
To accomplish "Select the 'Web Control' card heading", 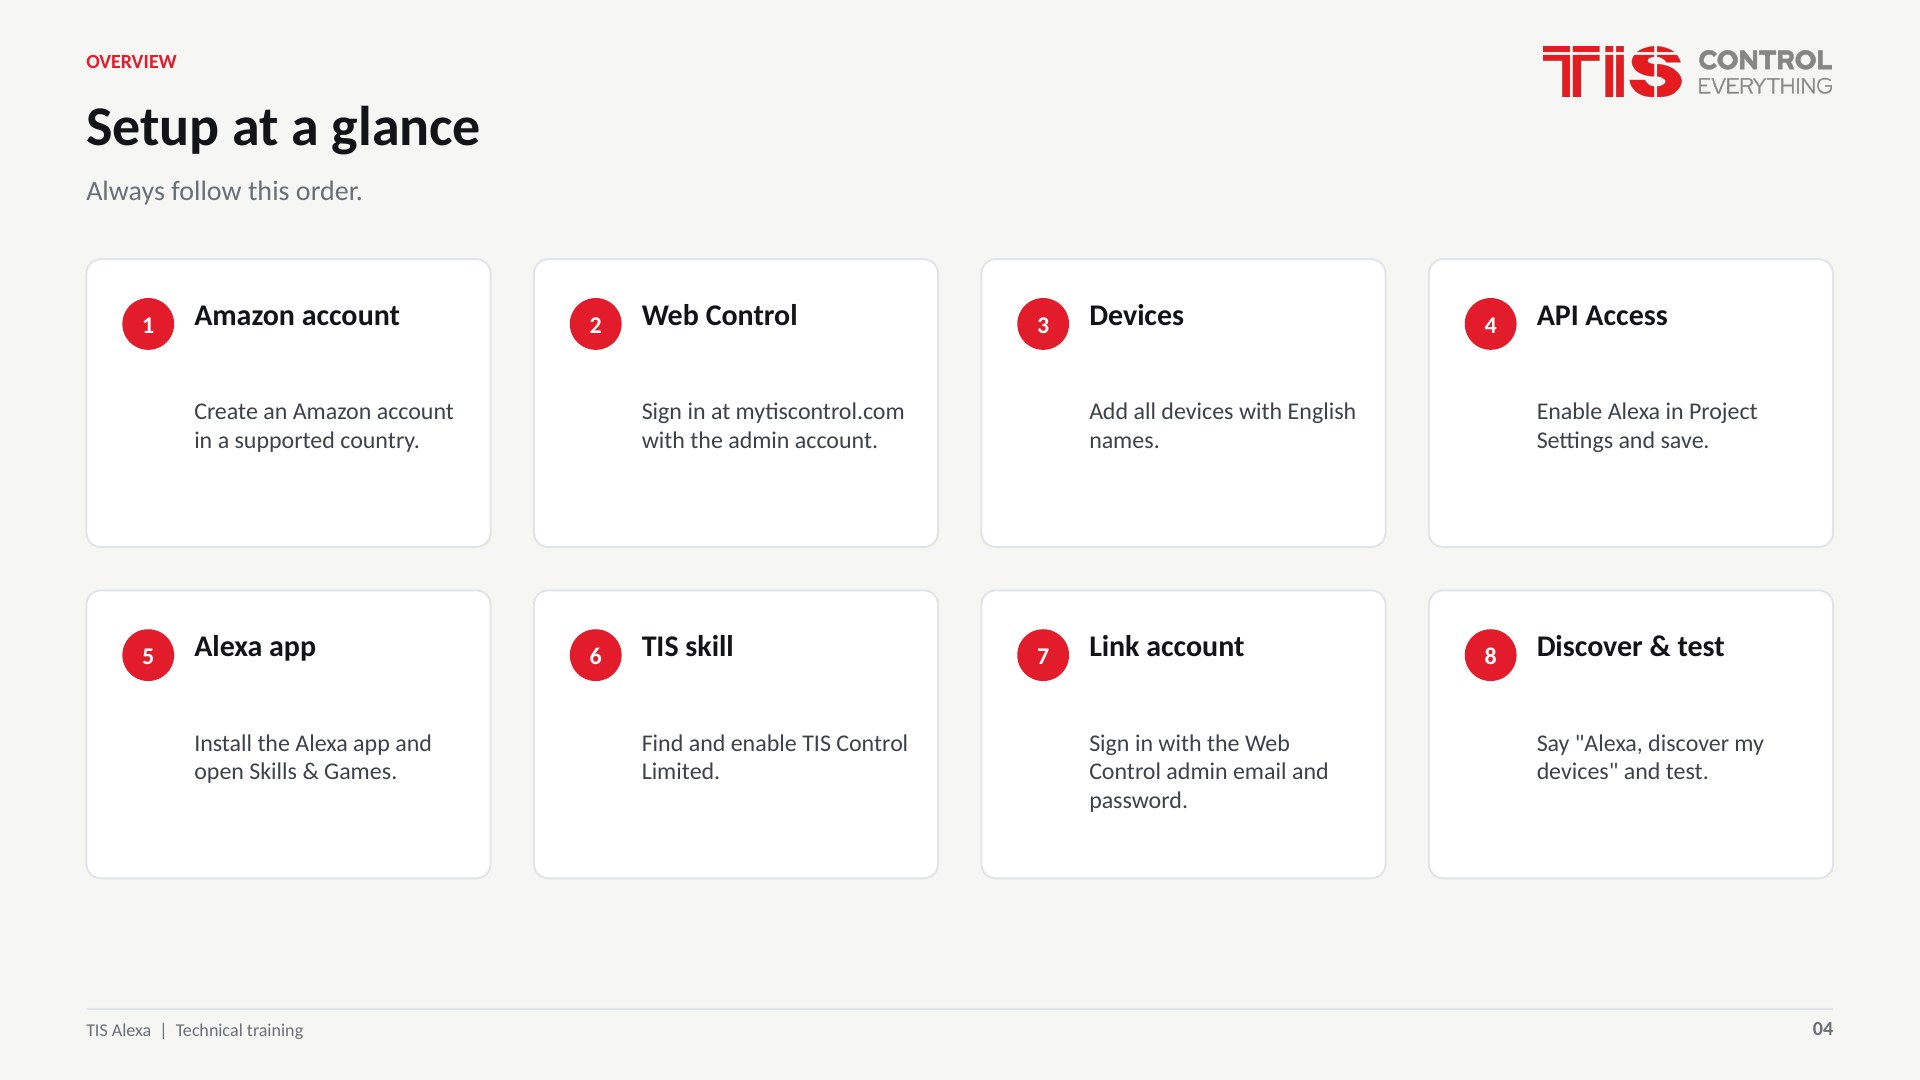I will point(719,316).
